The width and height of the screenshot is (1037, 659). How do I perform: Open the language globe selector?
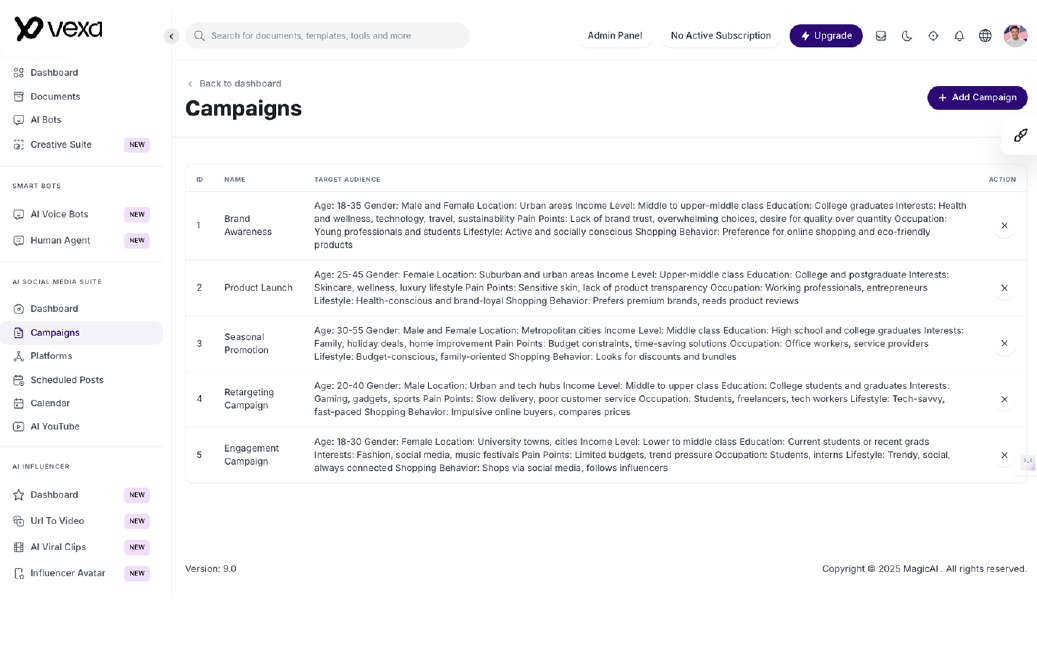click(985, 36)
